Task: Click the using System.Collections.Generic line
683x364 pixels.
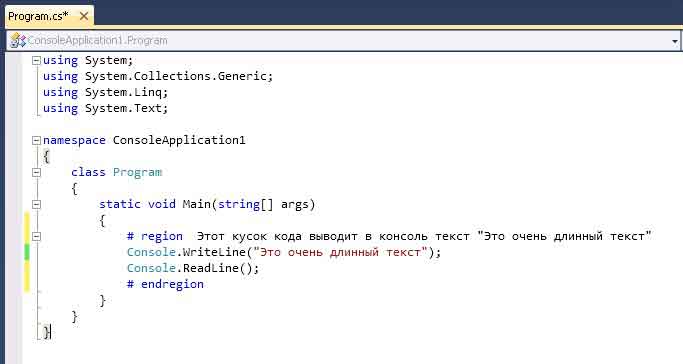Action: (x=158, y=76)
